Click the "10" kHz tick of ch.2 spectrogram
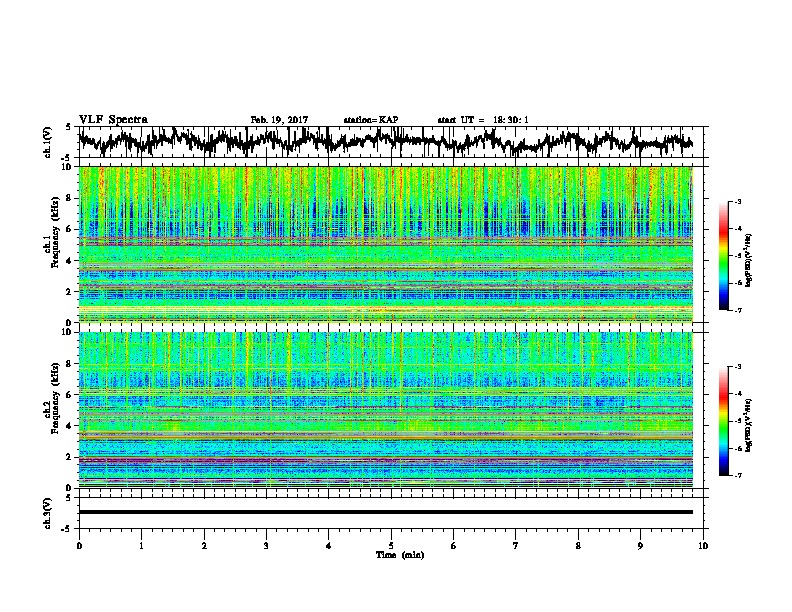The image size is (792, 612). coord(68,332)
